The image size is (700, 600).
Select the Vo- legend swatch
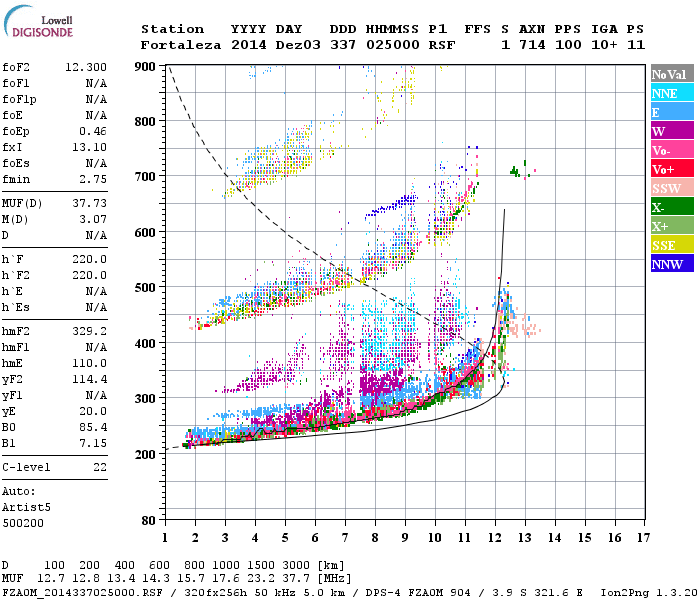672,150
